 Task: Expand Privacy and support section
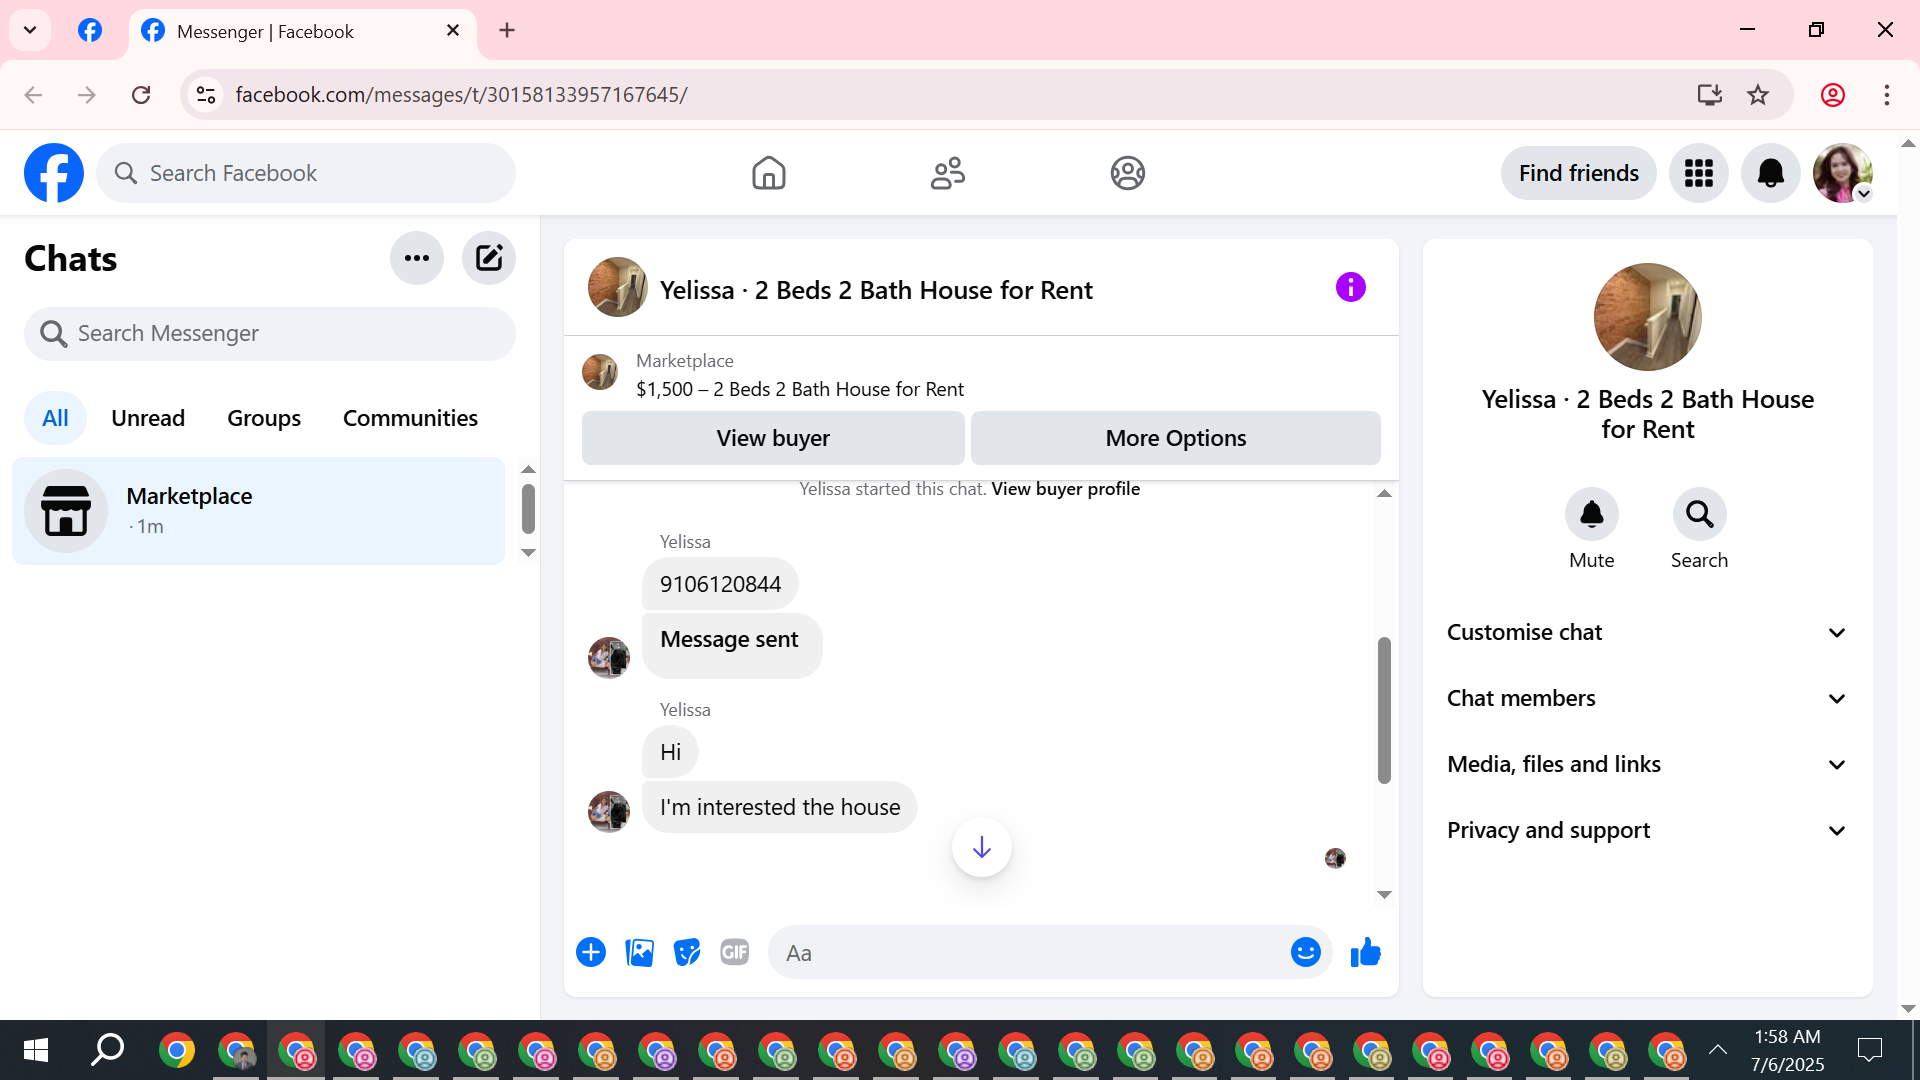1647,831
